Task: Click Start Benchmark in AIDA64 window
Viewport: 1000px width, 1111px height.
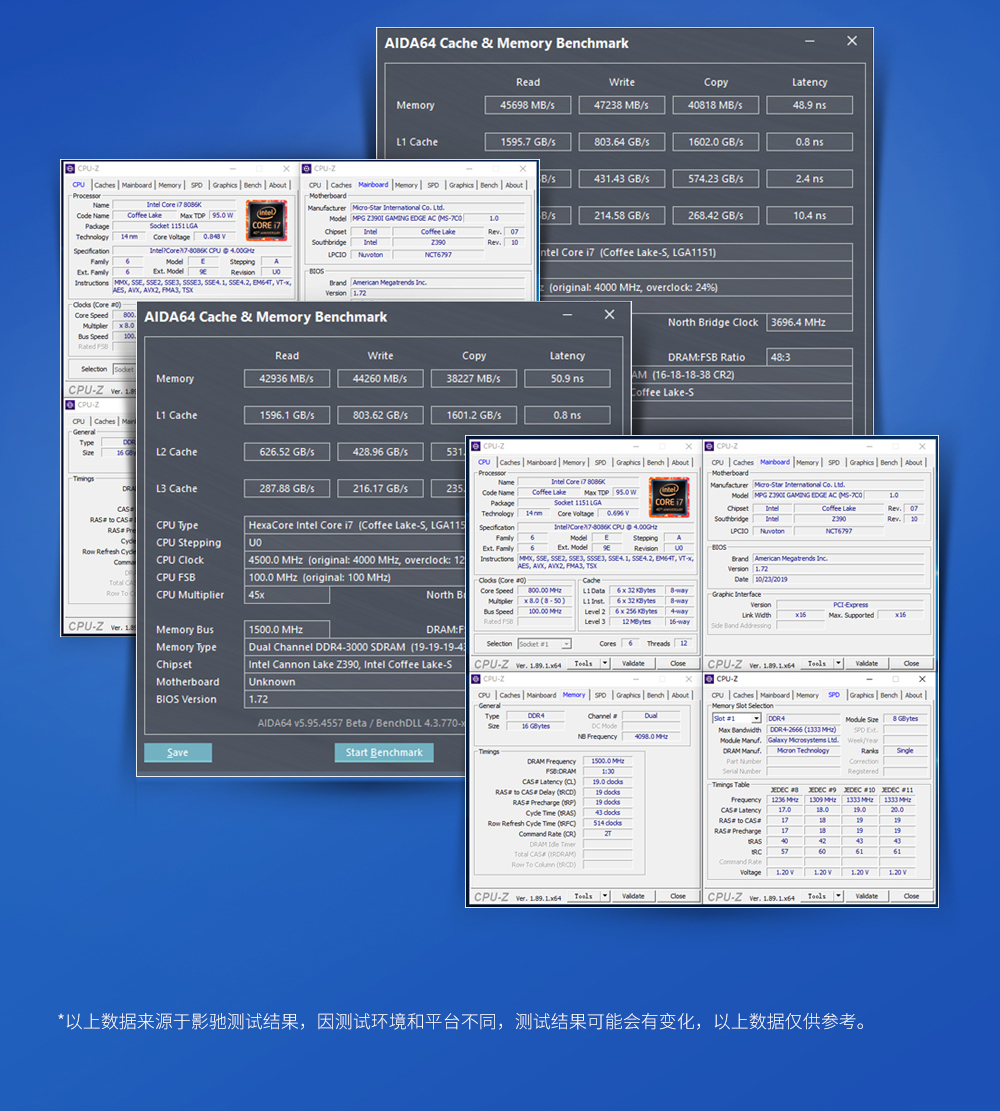Action: tap(384, 752)
